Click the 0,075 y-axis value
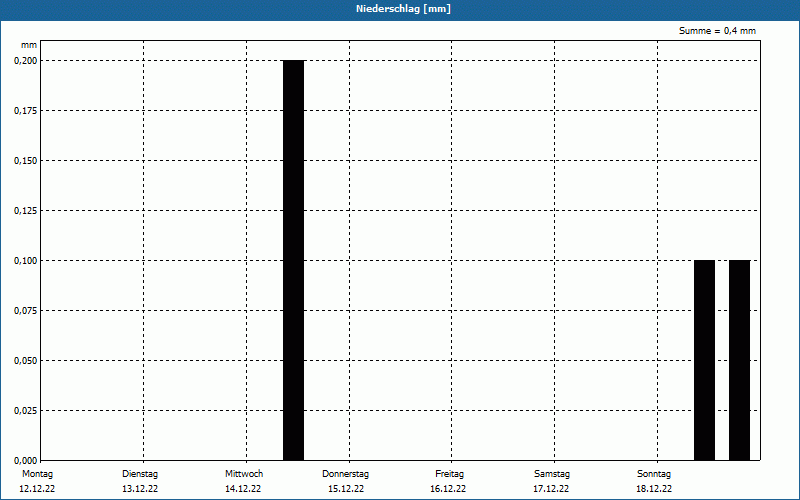The width and height of the screenshot is (800, 500). 26,311
